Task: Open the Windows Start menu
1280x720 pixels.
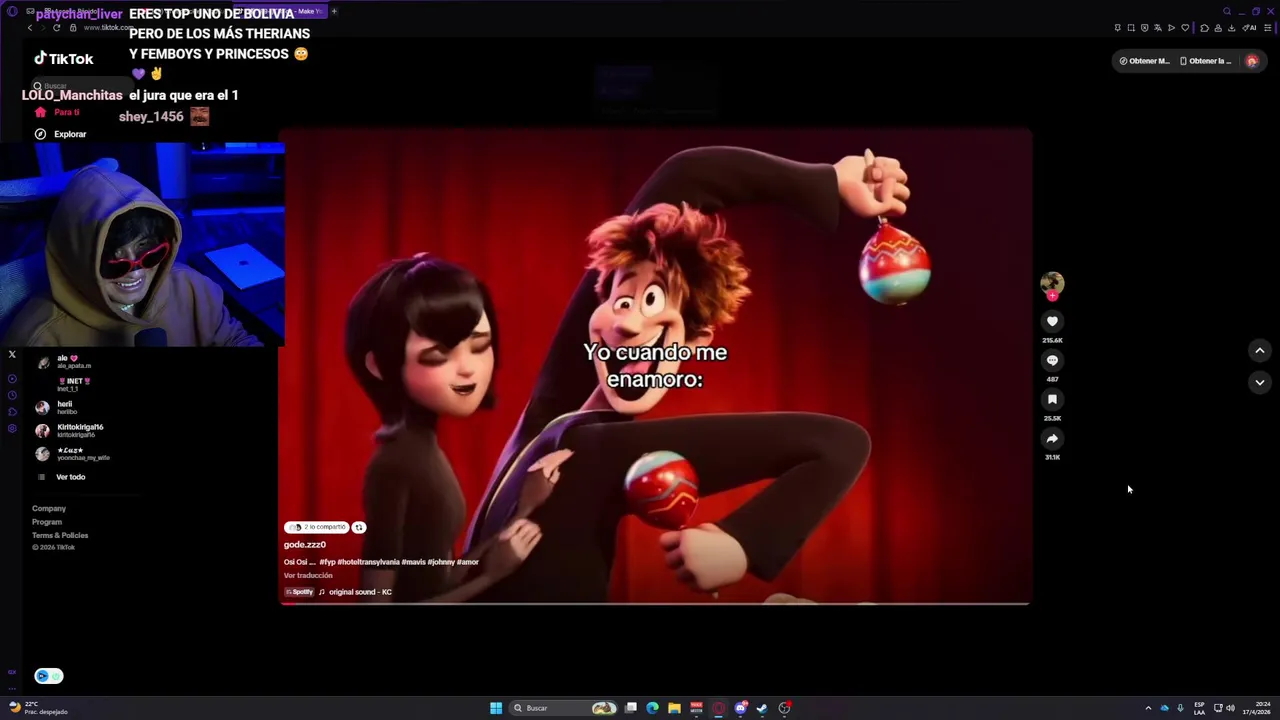Action: [496, 708]
